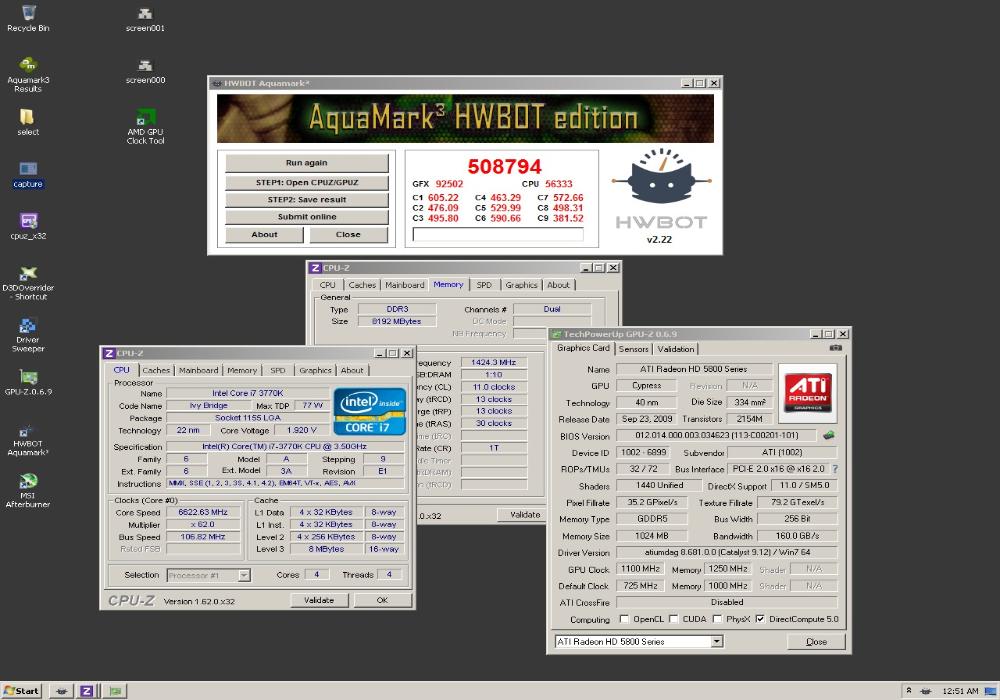Click the GPU-Z screenshot camera icon
Screen dimensions: 1000x700
pyautogui.click(x=835, y=348)
